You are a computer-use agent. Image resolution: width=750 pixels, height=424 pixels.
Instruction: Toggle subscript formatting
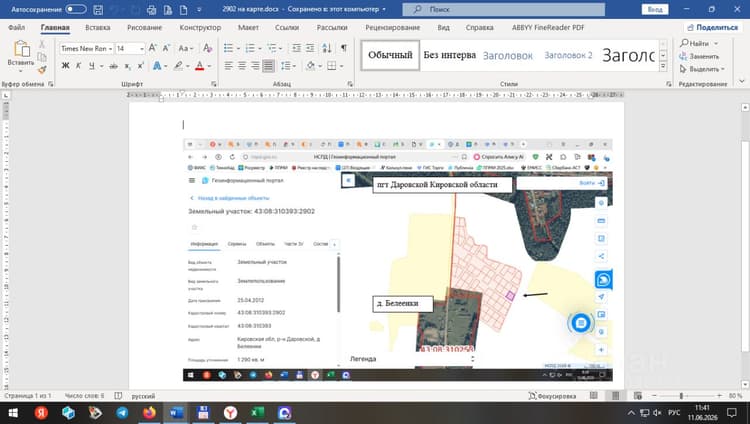tap(127, 66)
